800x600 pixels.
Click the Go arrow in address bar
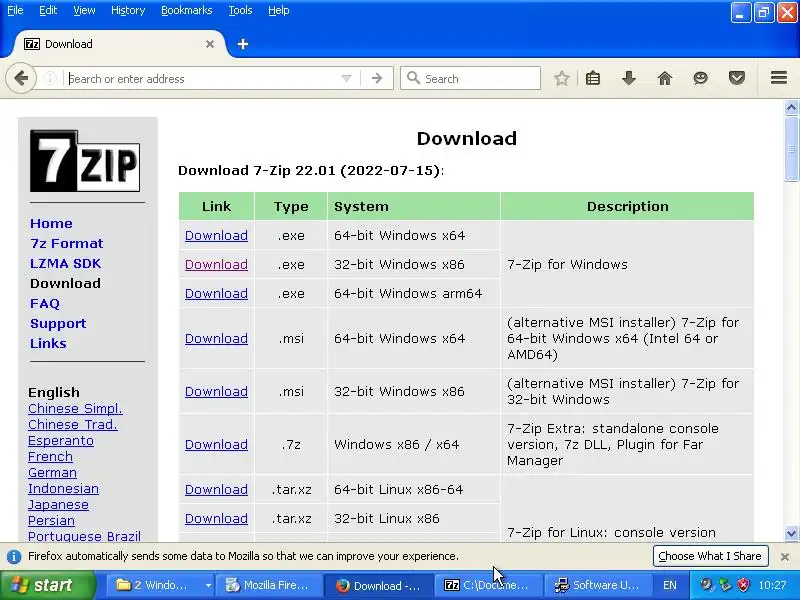(x=377, y=79)
